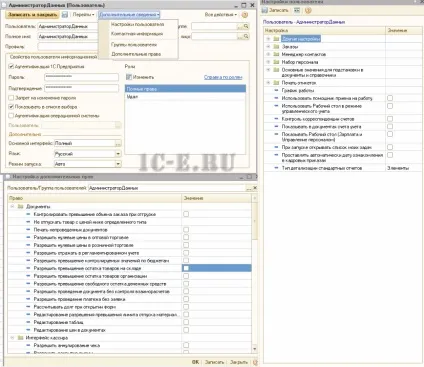The width and height of the screenshot is (424, 367).
Task: Click OK in the additional rights window
Action: 195,362
